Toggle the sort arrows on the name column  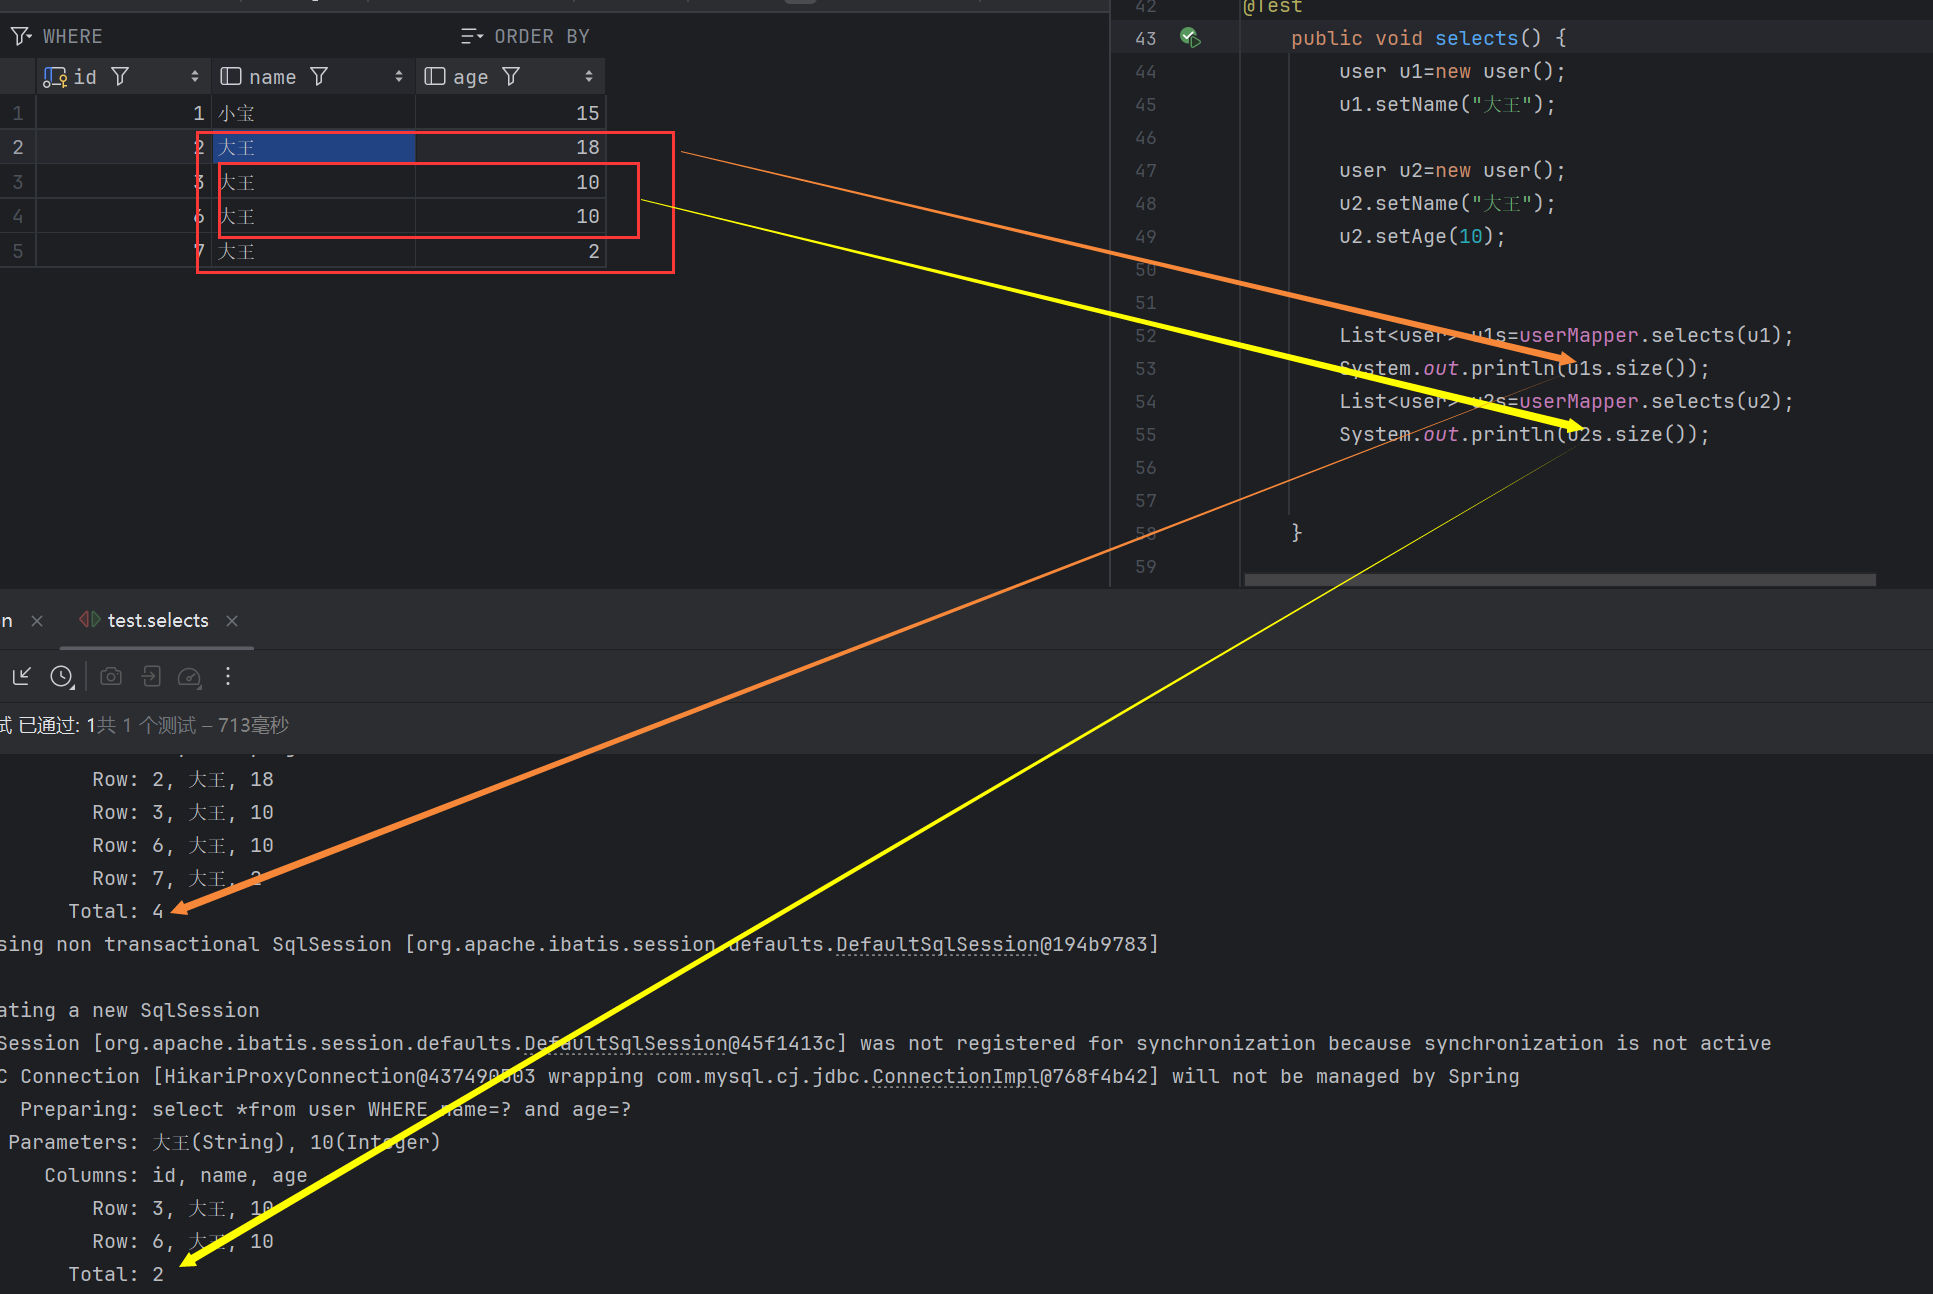[x=398, y=77]
